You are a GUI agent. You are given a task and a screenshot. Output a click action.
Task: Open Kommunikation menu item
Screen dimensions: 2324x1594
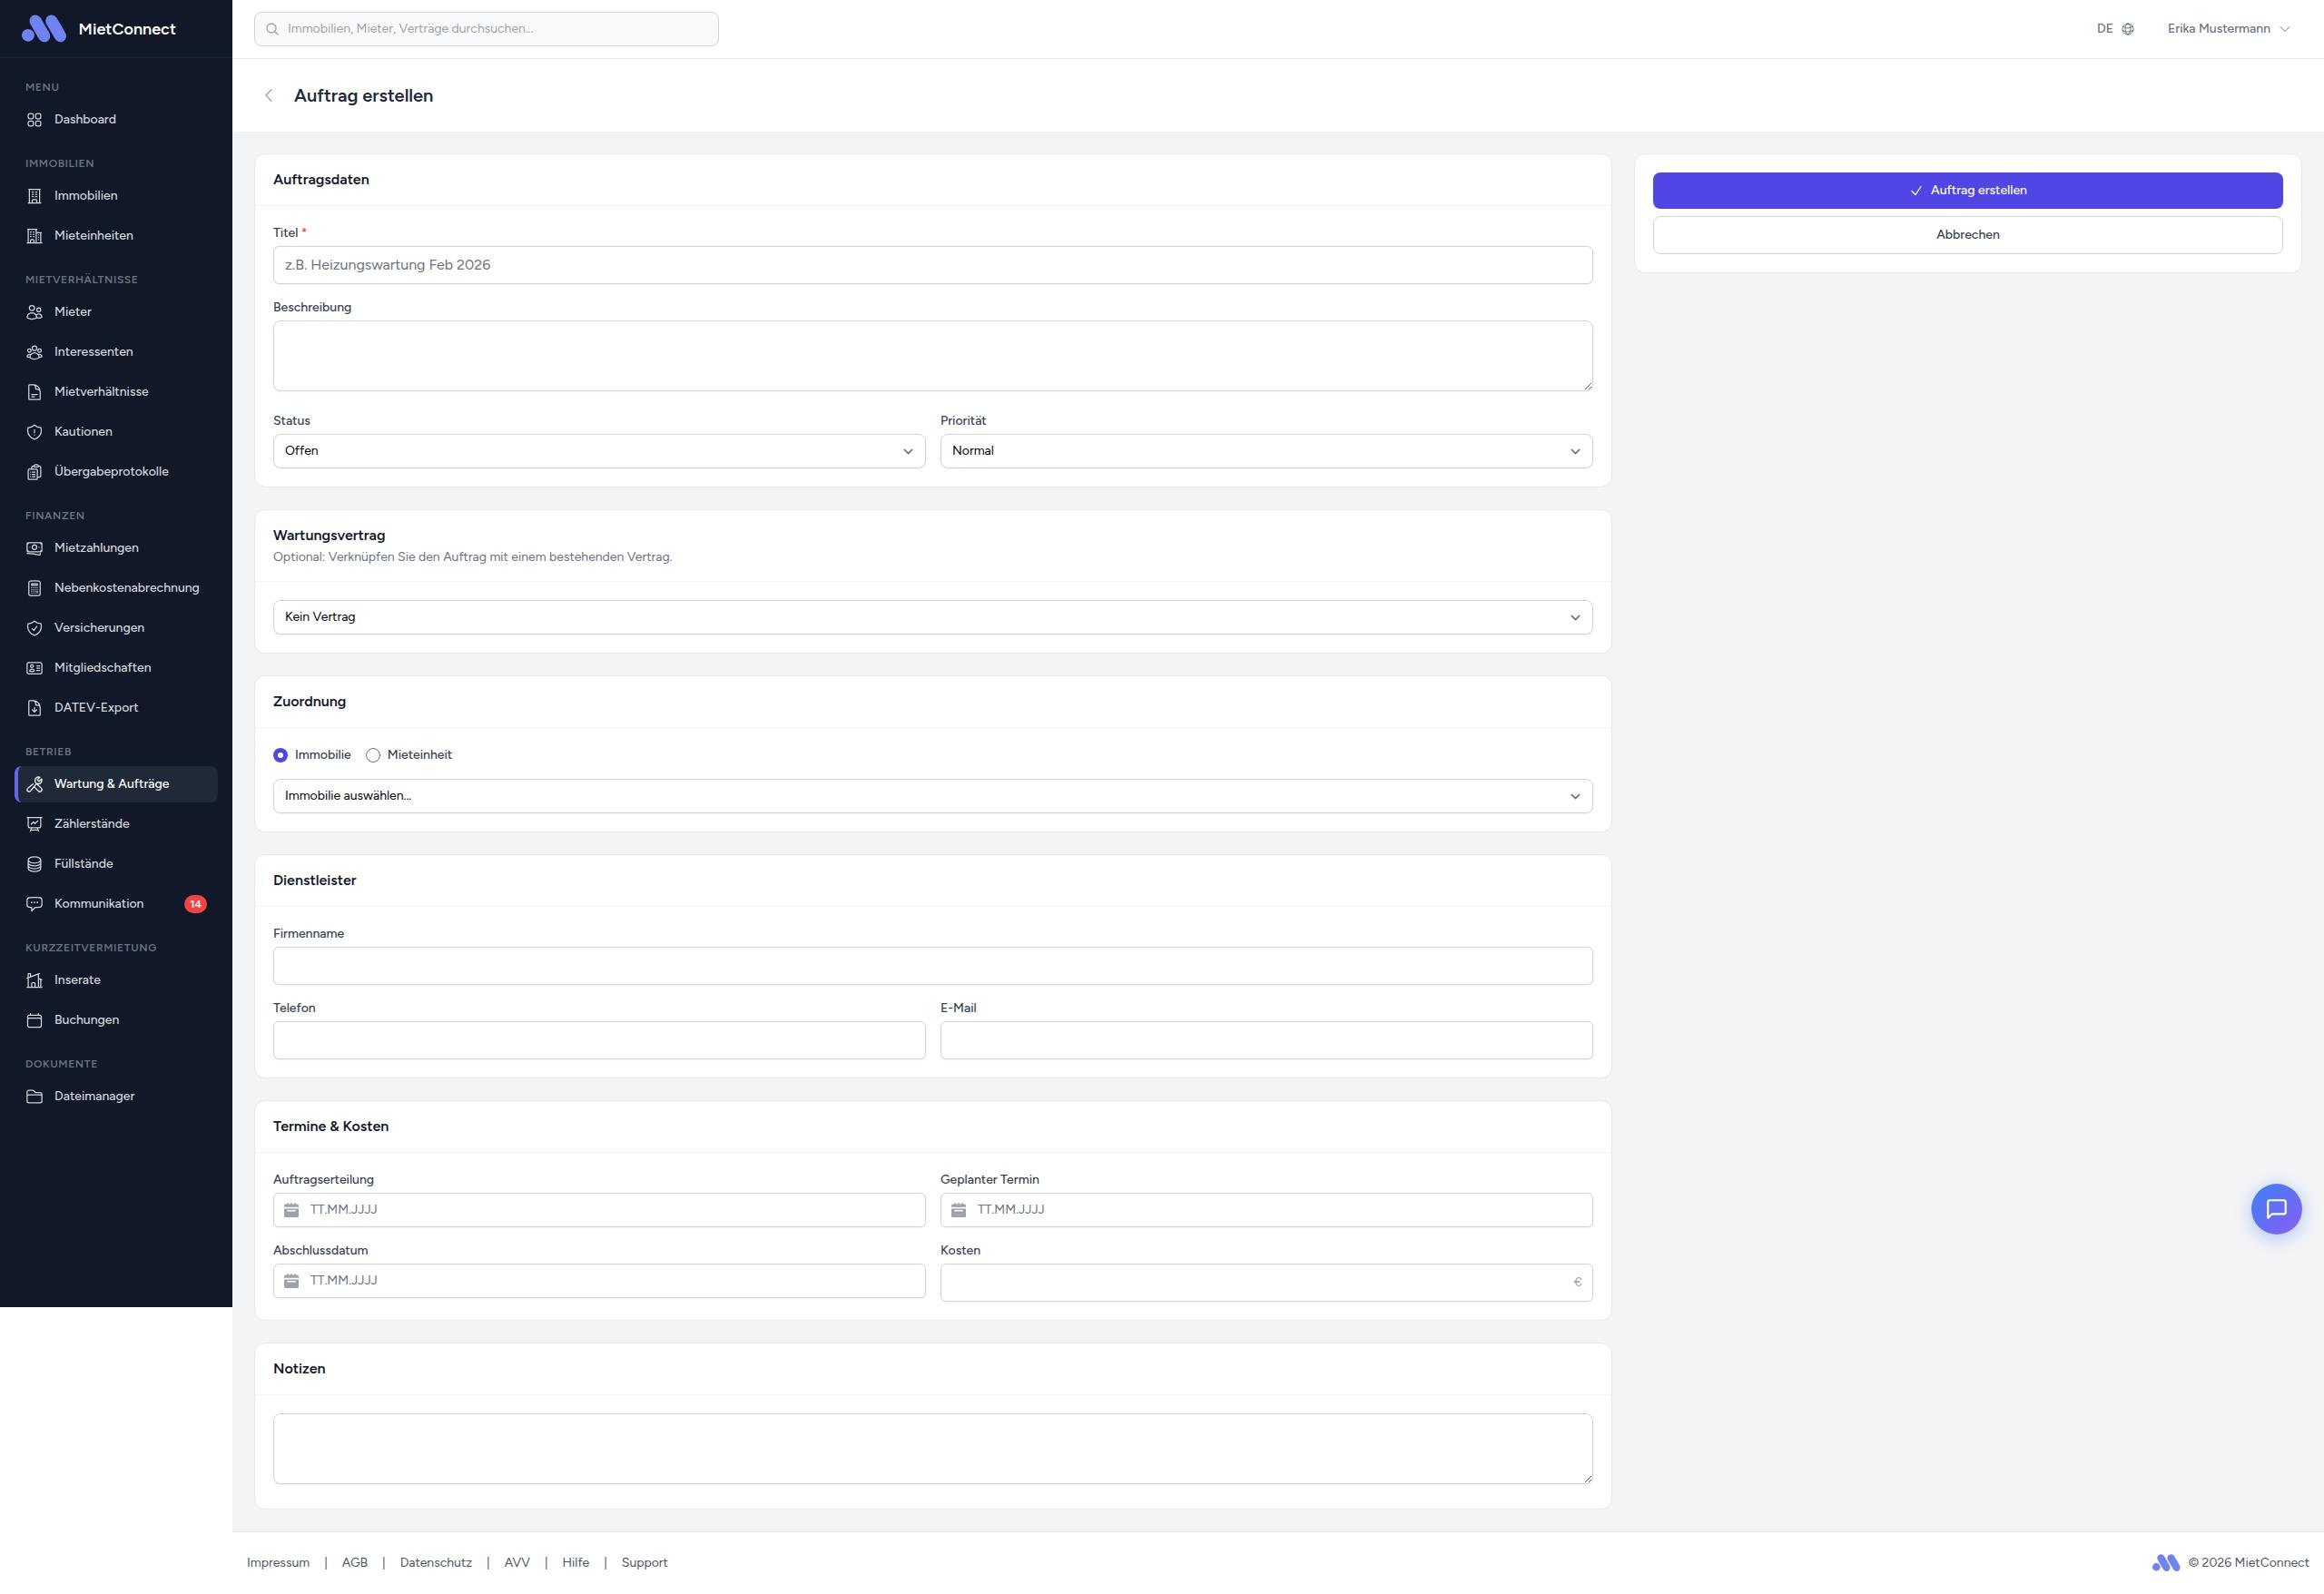99,904
